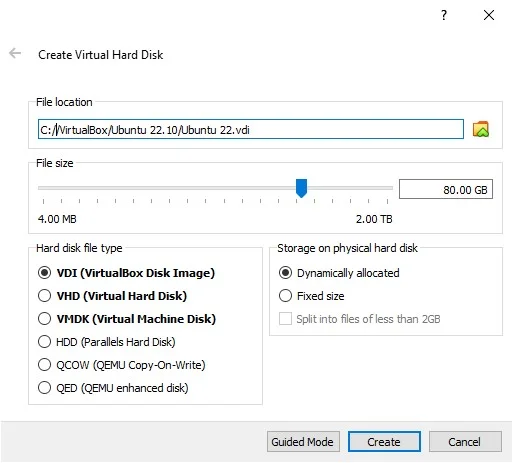Click the Guided Mode button
Screen dimensions: 513x463
[x=303, y=442]
